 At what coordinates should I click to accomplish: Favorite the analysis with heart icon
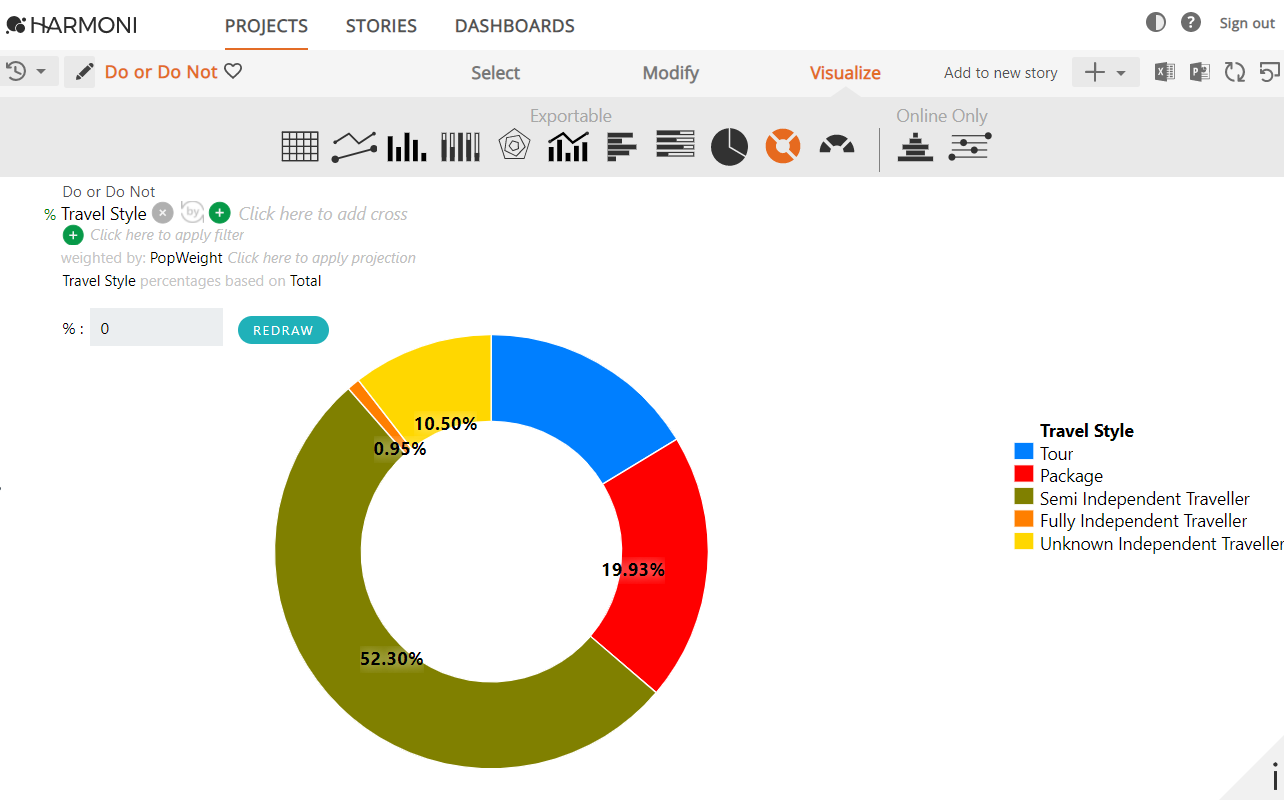(233, 71)
